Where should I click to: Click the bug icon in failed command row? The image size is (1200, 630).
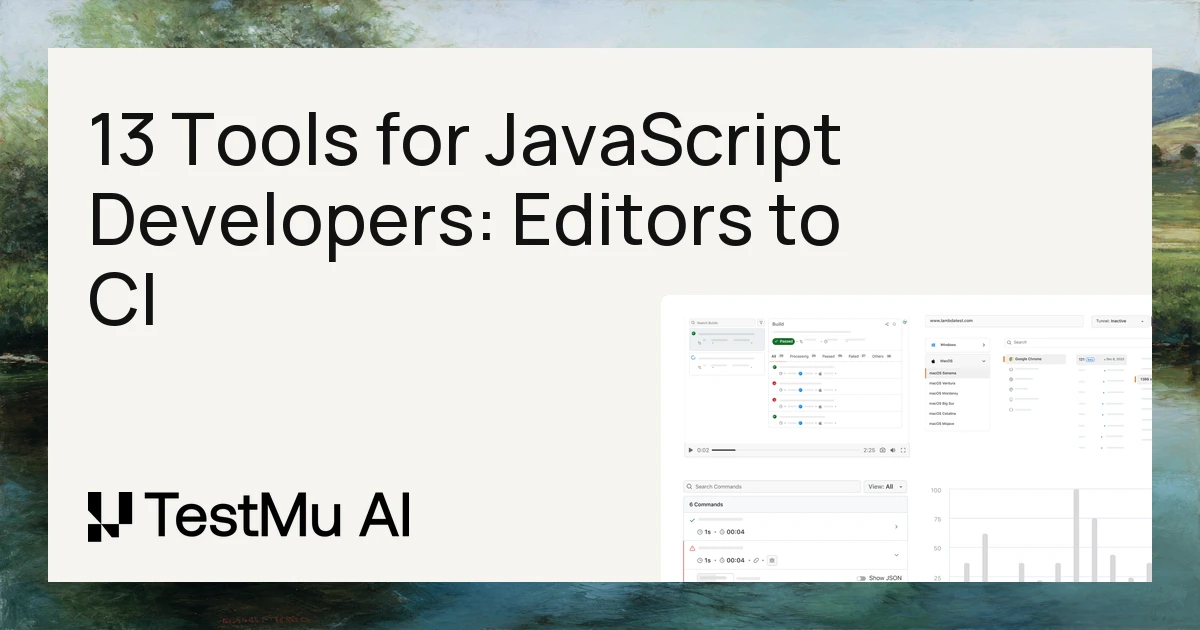(772, 560)
